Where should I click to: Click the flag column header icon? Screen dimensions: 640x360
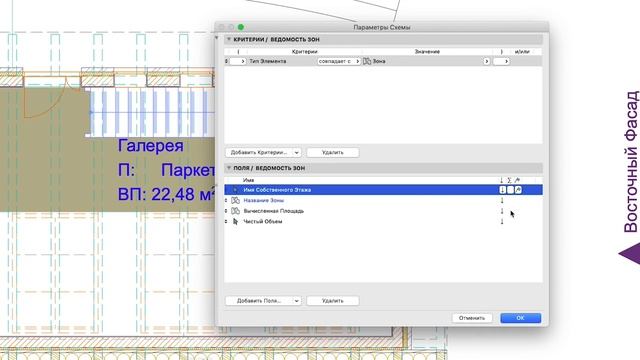517,180
